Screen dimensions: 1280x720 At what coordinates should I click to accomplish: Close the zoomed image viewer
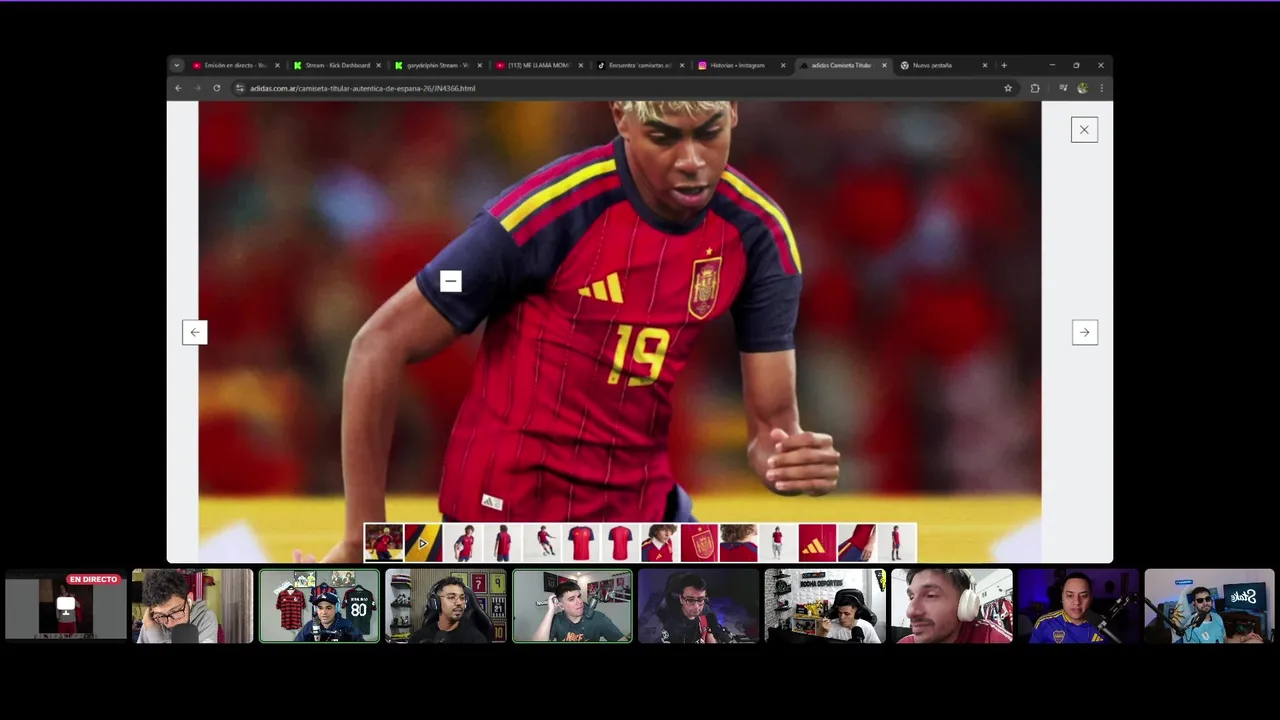pos(1084,130)
